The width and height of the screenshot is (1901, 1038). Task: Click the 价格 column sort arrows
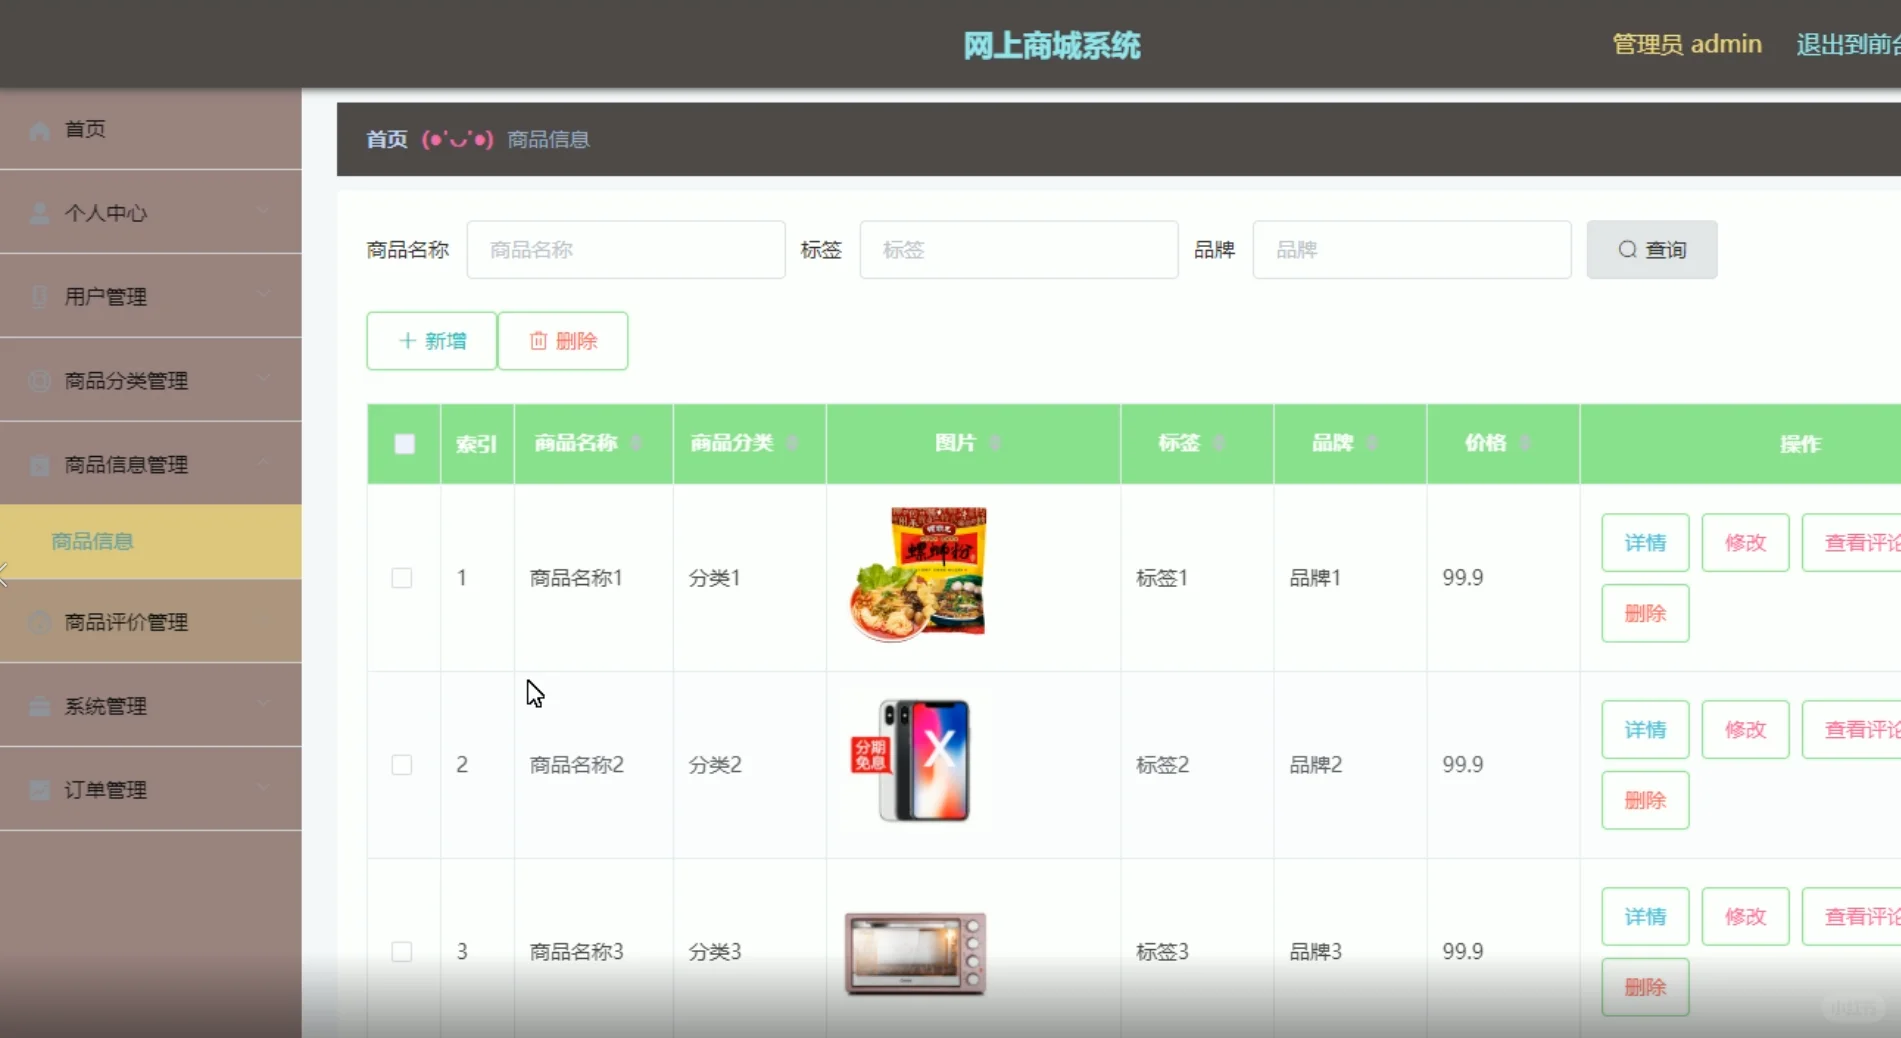1525,443
